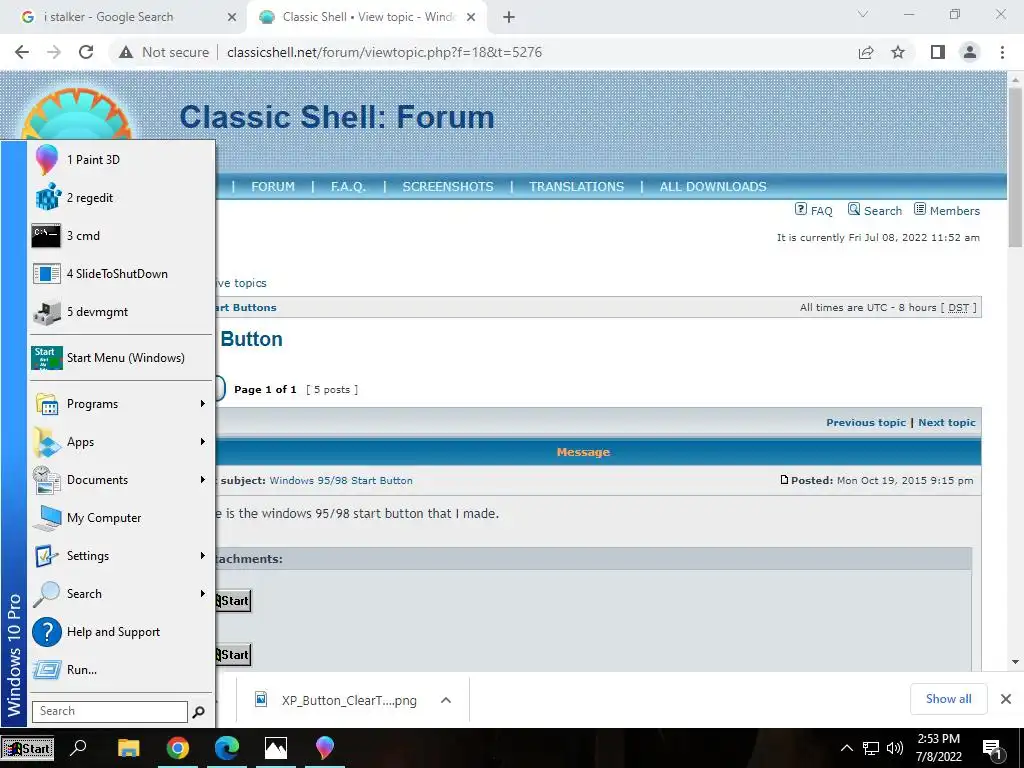
Task: Open the forum Members link
Action: coord(947,210)
